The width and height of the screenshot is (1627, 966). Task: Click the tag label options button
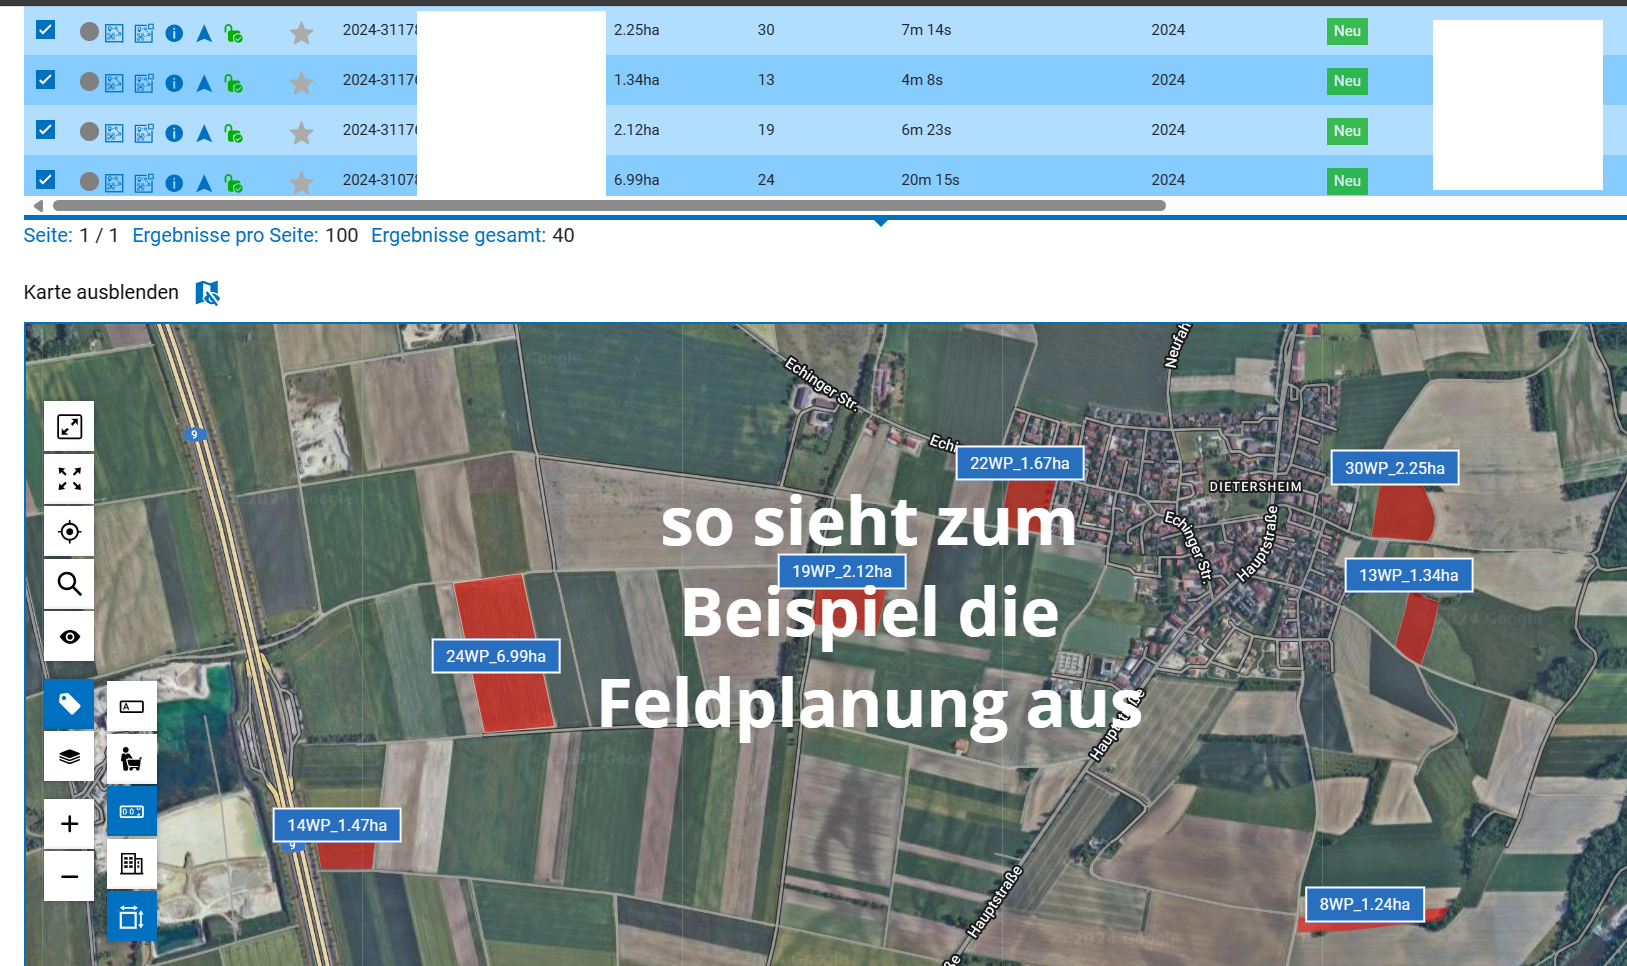(x=69, y=705)
